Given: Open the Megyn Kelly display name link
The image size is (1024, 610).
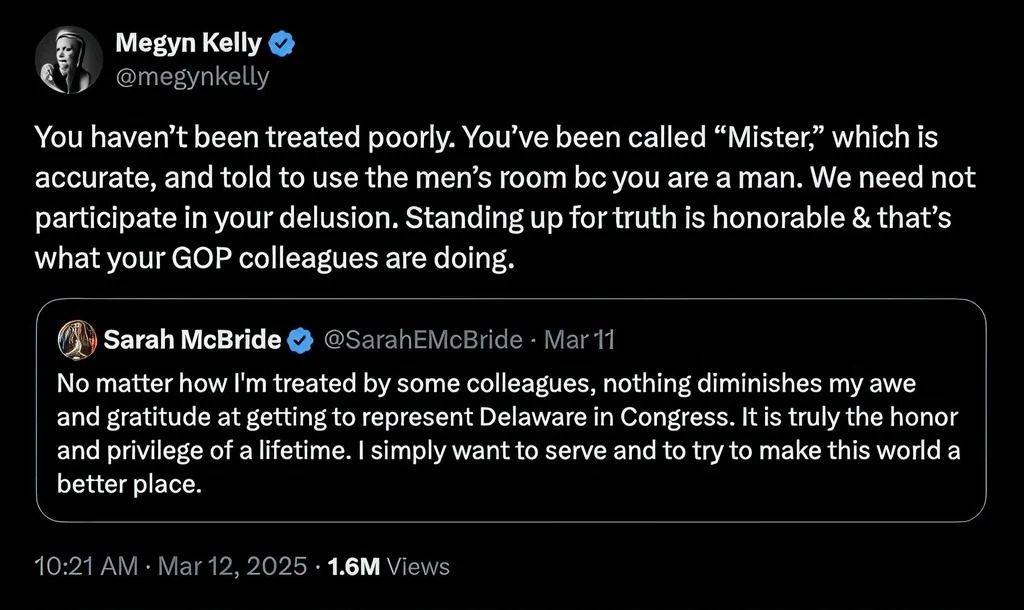Looking at the screenshot, I should 189,44.
